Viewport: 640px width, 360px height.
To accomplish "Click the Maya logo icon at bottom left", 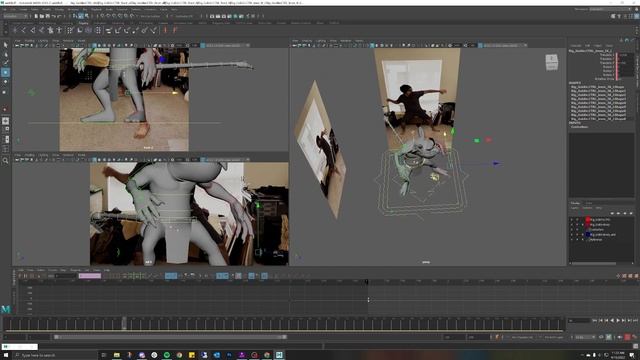I will [6, 309].
